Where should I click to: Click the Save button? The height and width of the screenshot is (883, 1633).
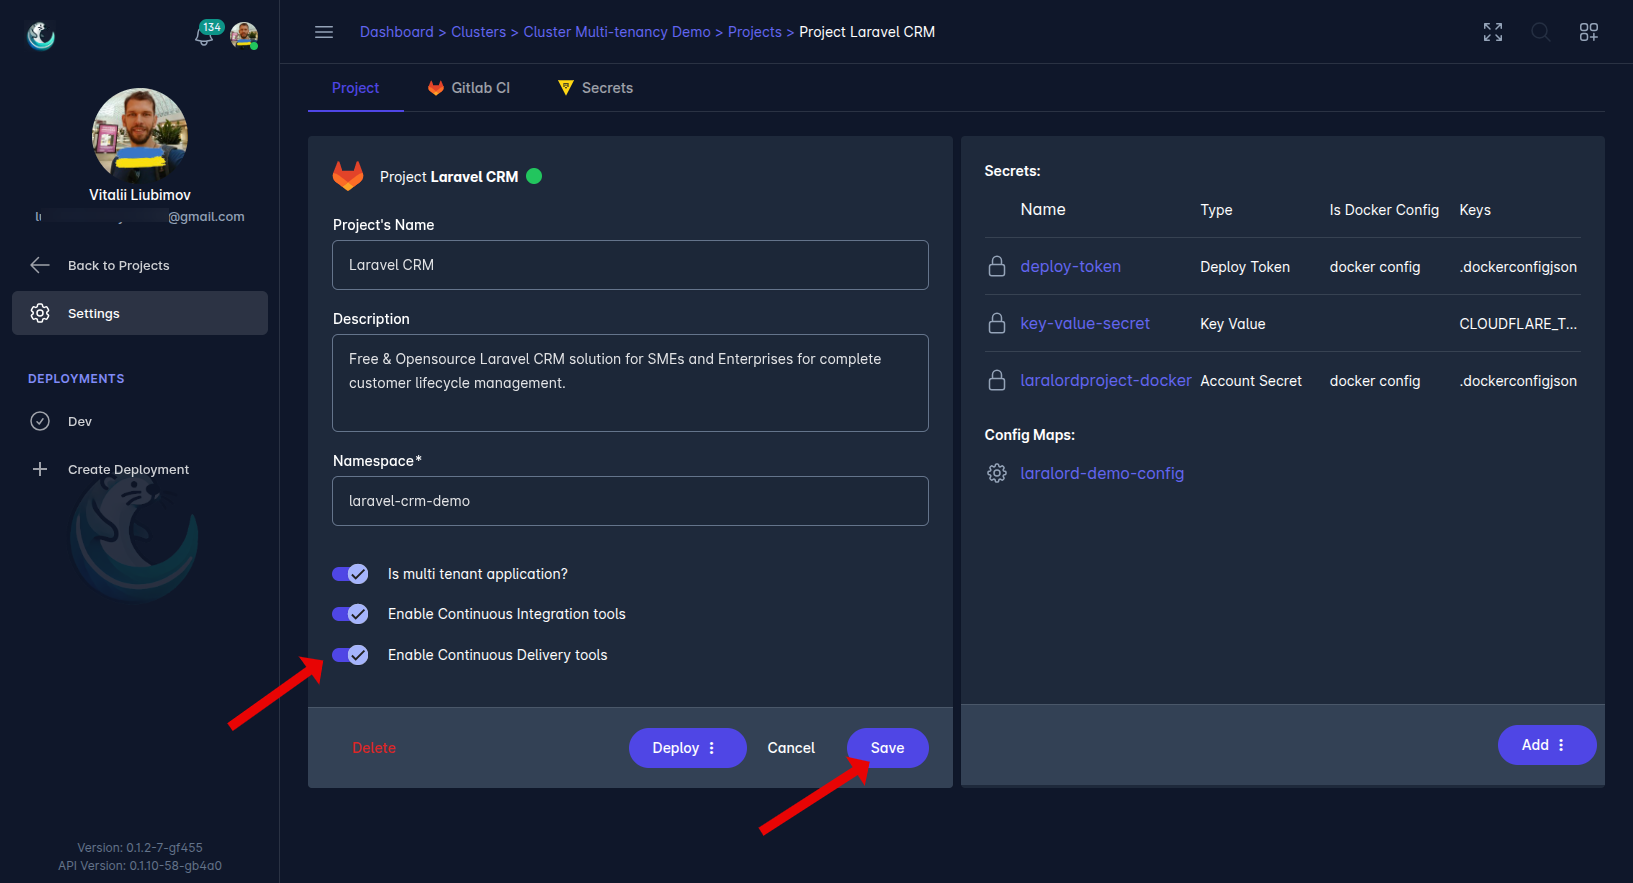coord(888,748)
